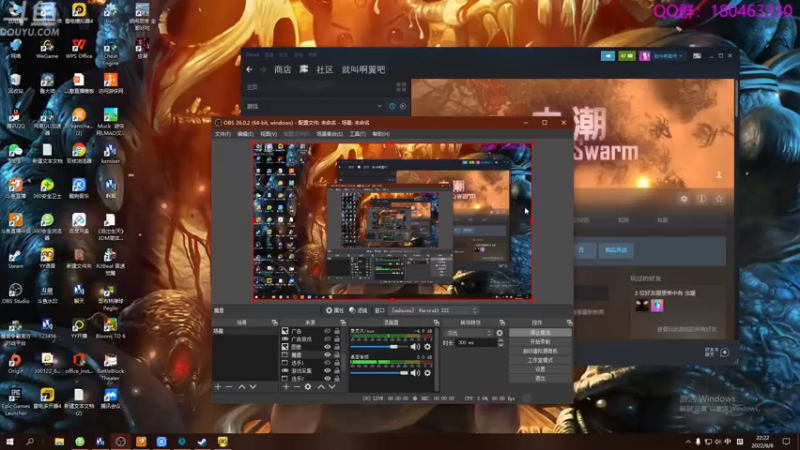Favorite the game with Steam star icon
Viewport: 800px width, 450px height.
[x=719, y=199]
